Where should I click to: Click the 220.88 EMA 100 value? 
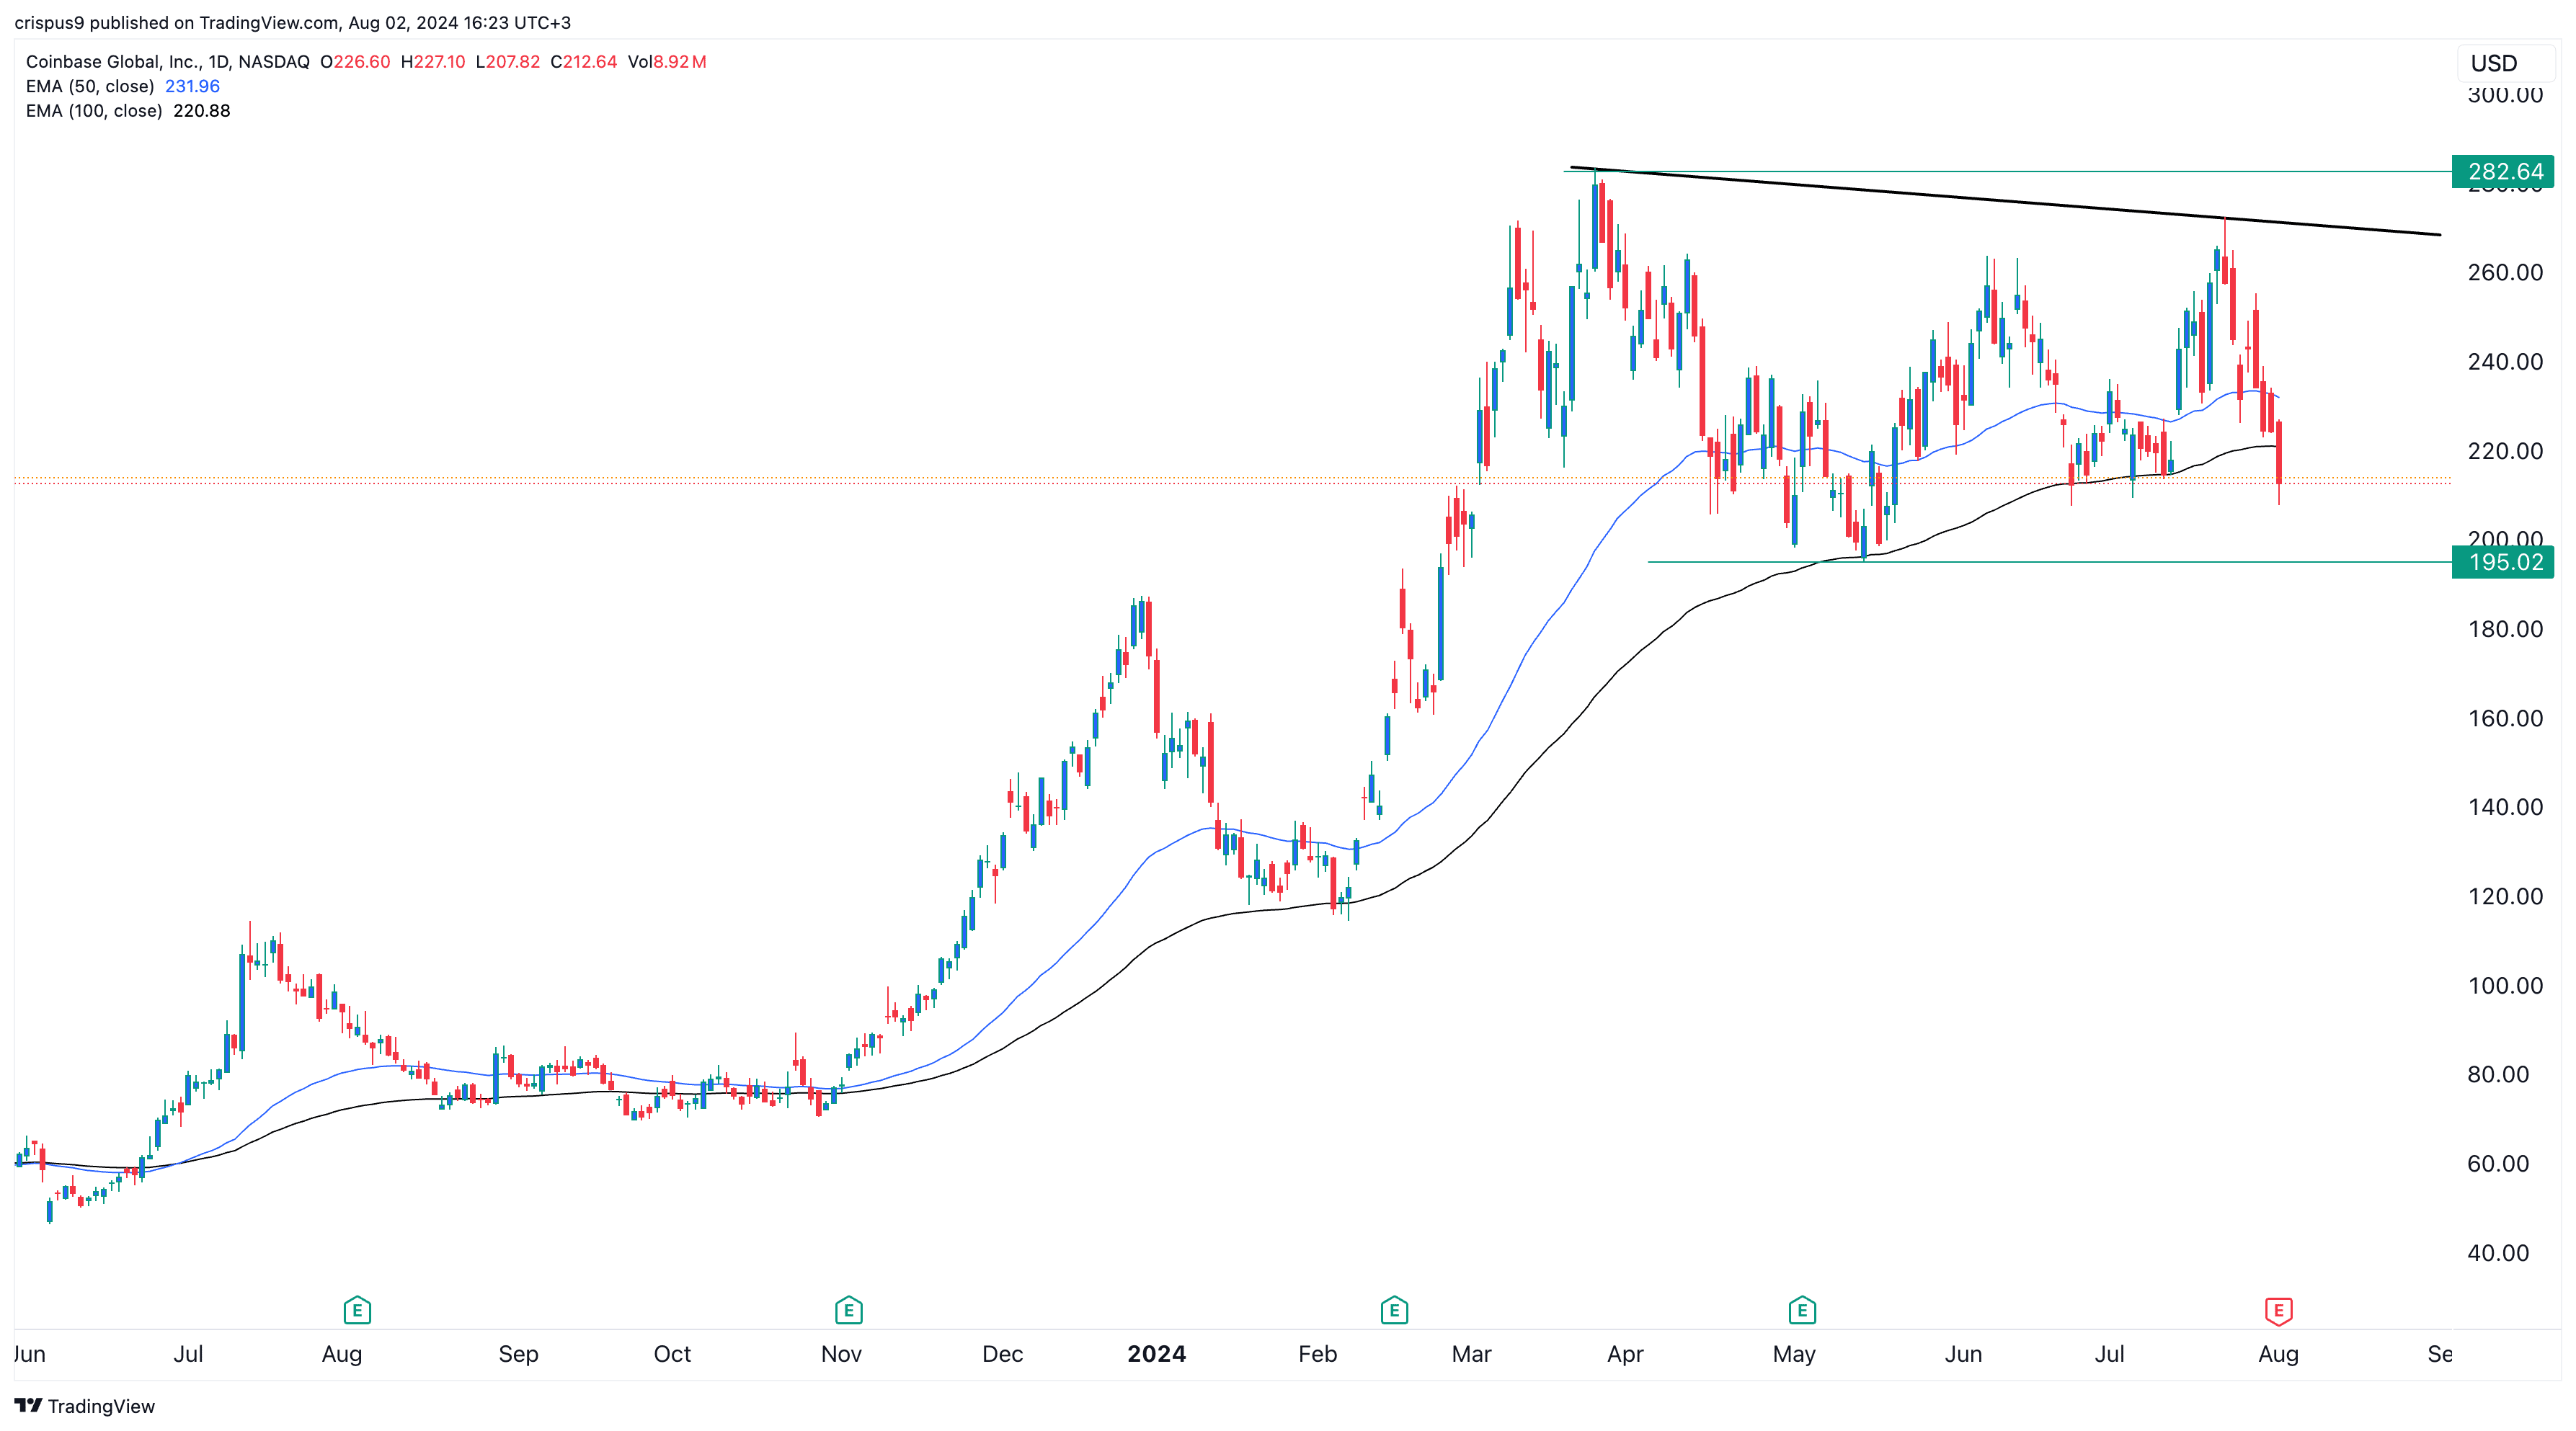click(x=202, y=111)
